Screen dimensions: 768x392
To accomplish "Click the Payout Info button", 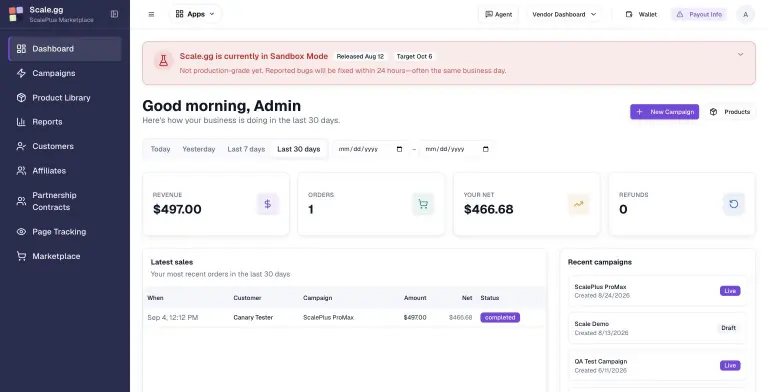I will (699, 14).
